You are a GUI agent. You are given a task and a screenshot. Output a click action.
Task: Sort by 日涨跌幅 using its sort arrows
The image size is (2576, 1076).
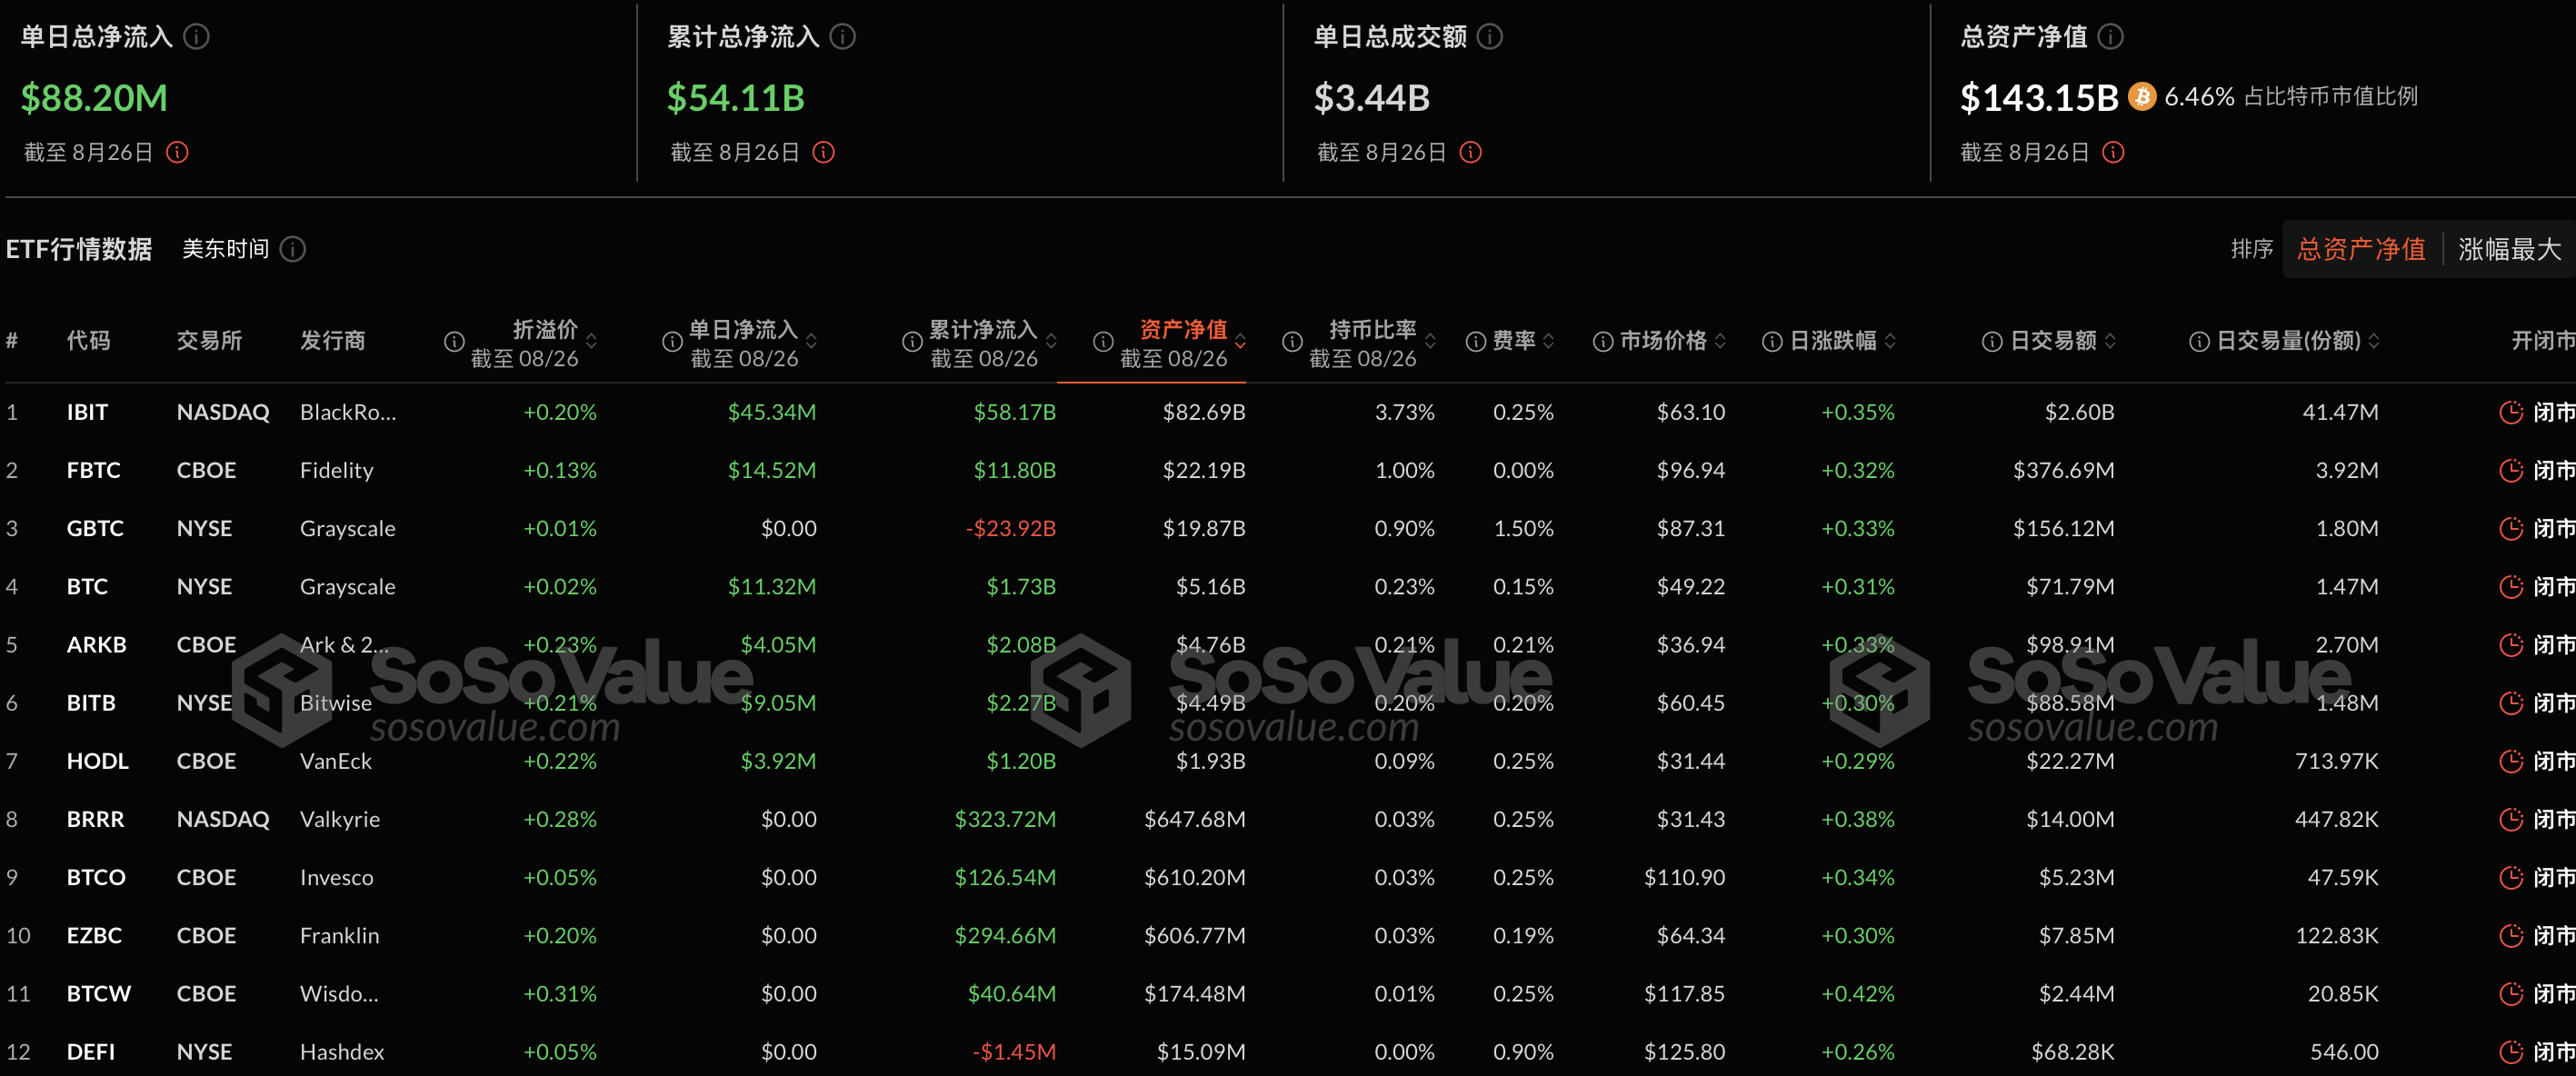point(1890,341)
